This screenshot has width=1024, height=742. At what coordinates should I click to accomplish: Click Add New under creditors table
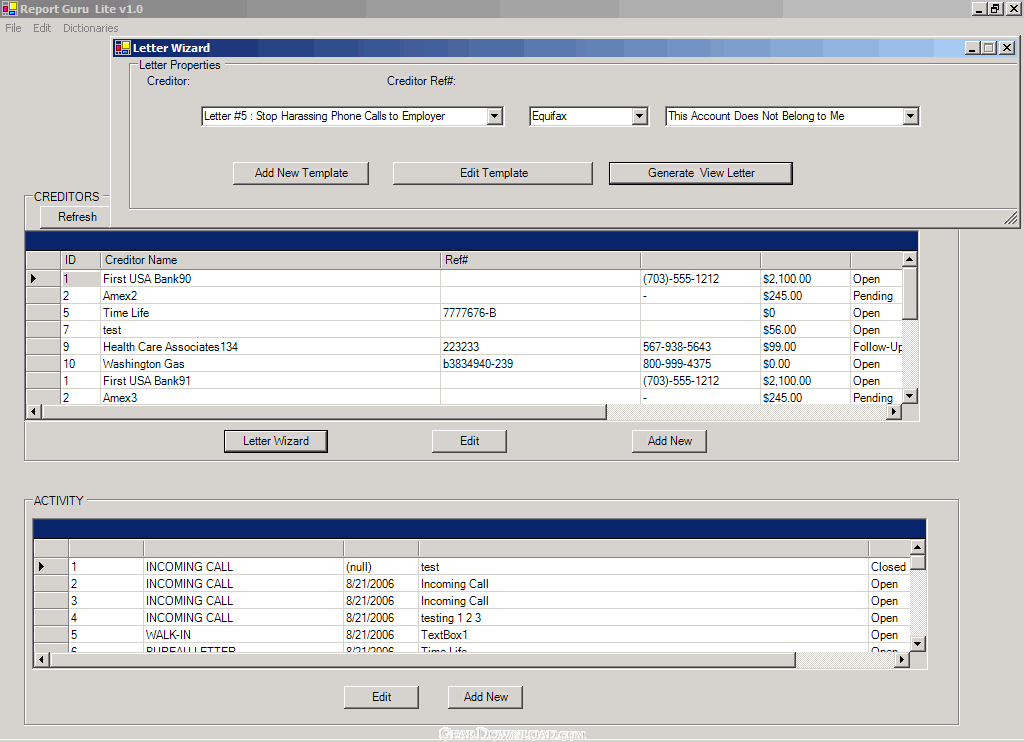click(669, 441)
